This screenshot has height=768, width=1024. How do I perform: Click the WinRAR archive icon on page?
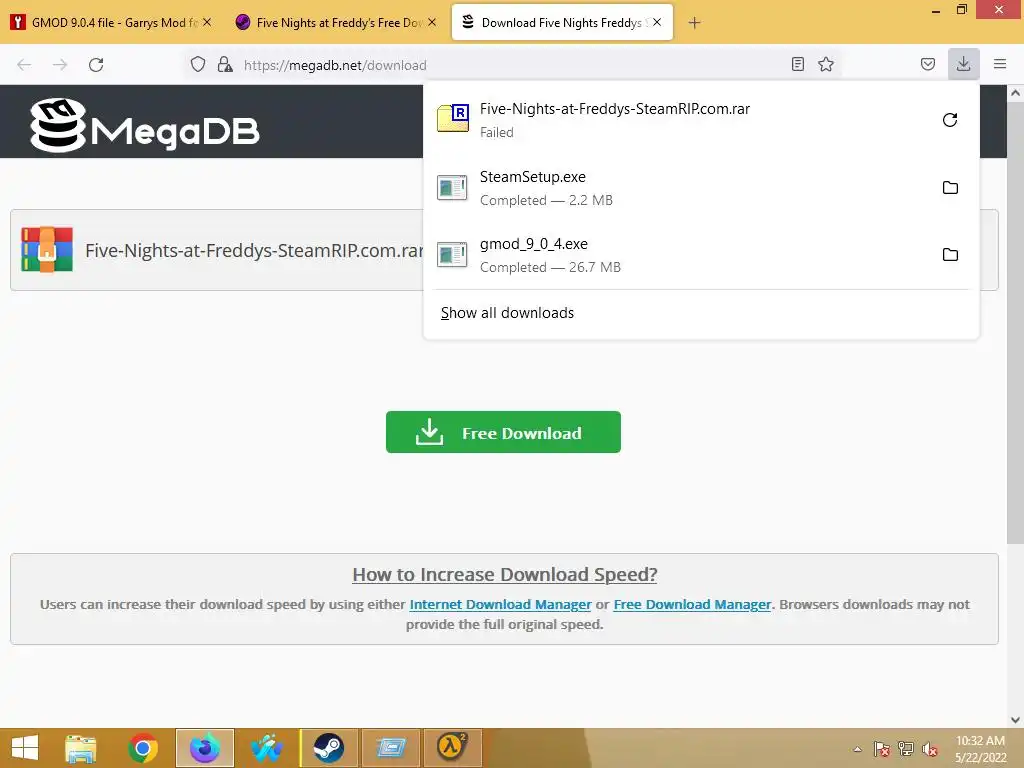[x=47, y=249]
